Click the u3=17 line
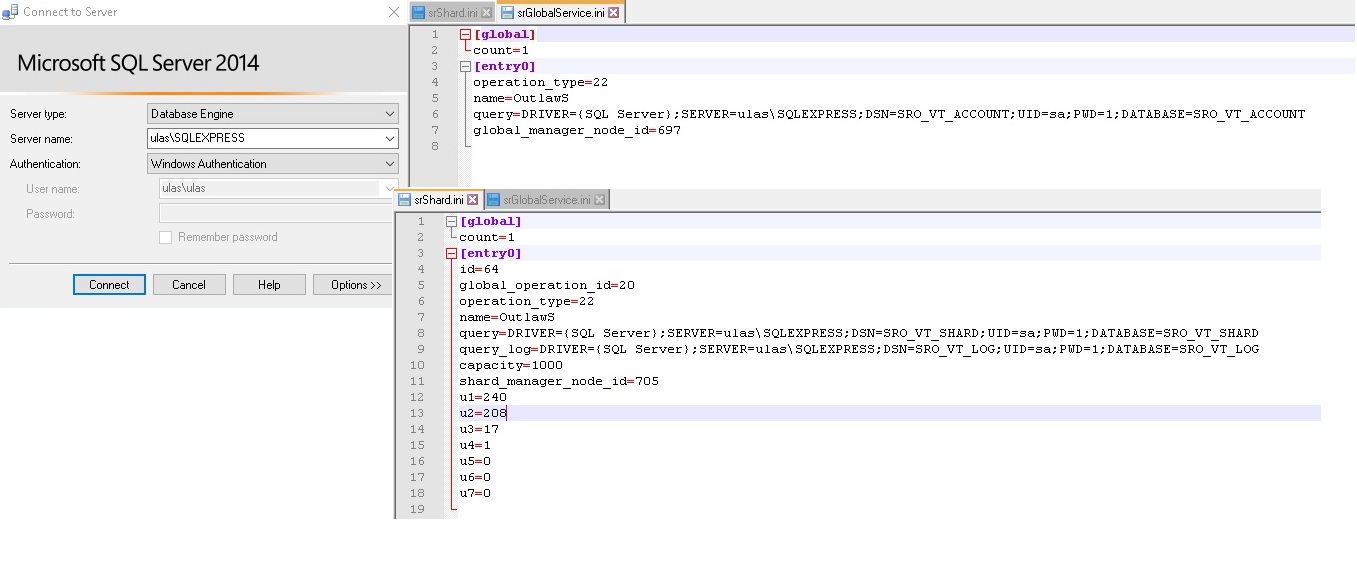This screenshot has height=571, width=1357. pyautogui.click(x=479, y=429)
